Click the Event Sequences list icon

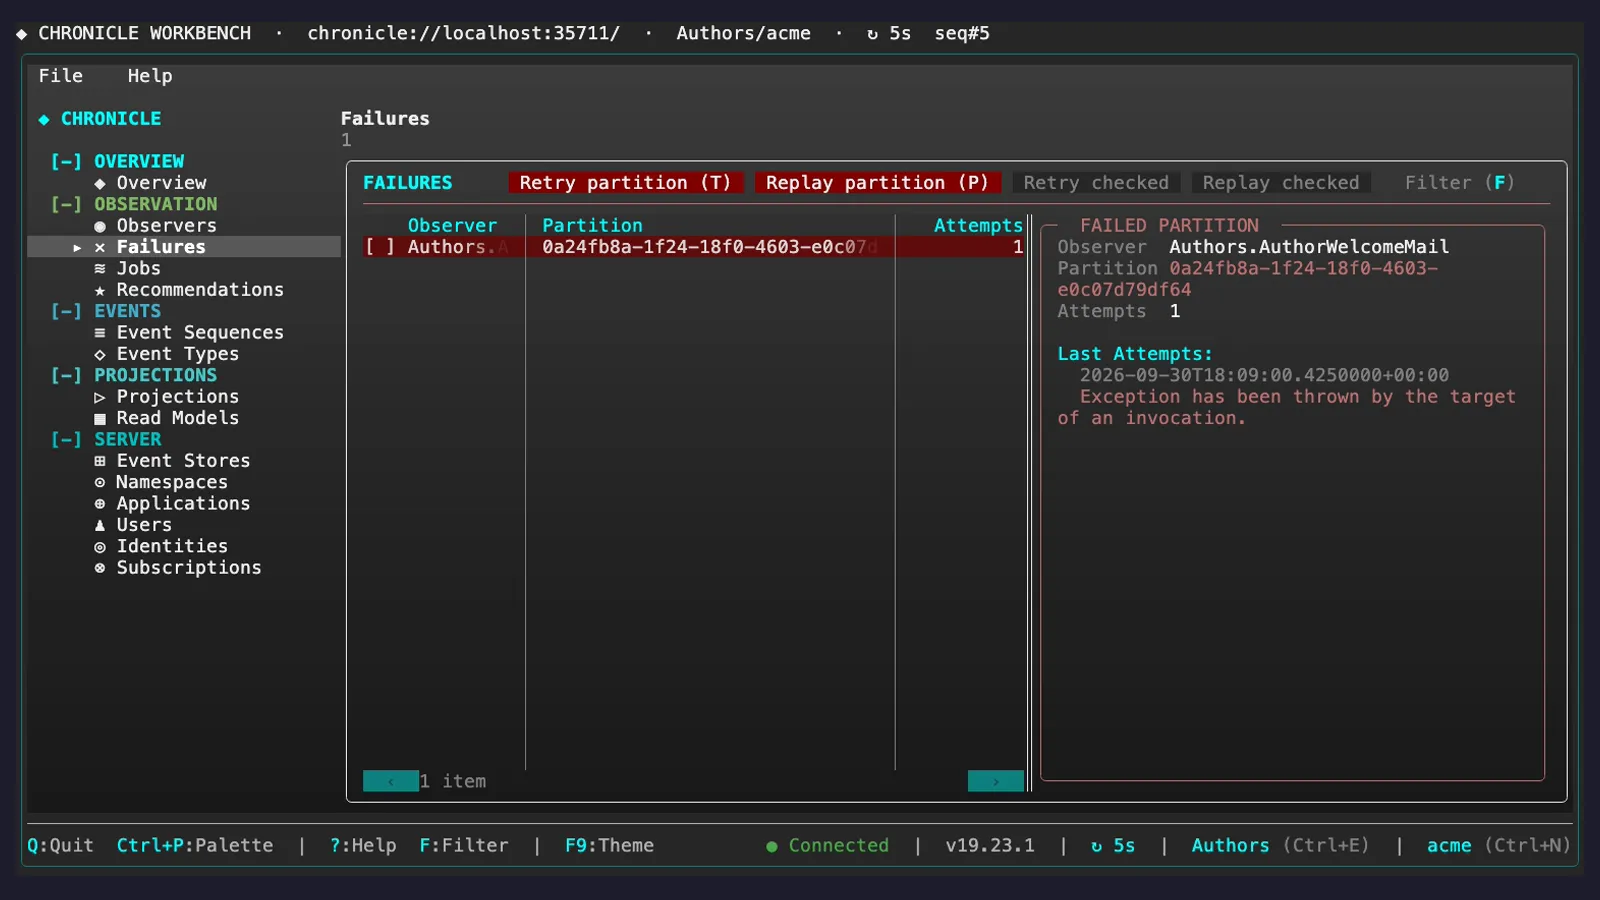point(100,333)
